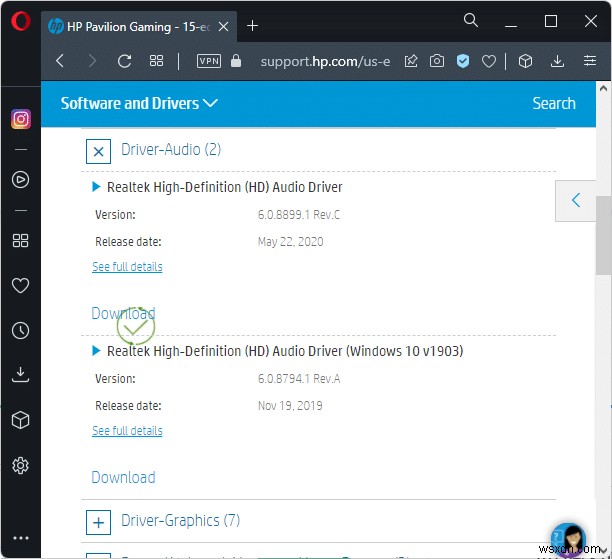Screen dimensions: 612x559
Task: Click the address bar URL
Action: [325, 61]
